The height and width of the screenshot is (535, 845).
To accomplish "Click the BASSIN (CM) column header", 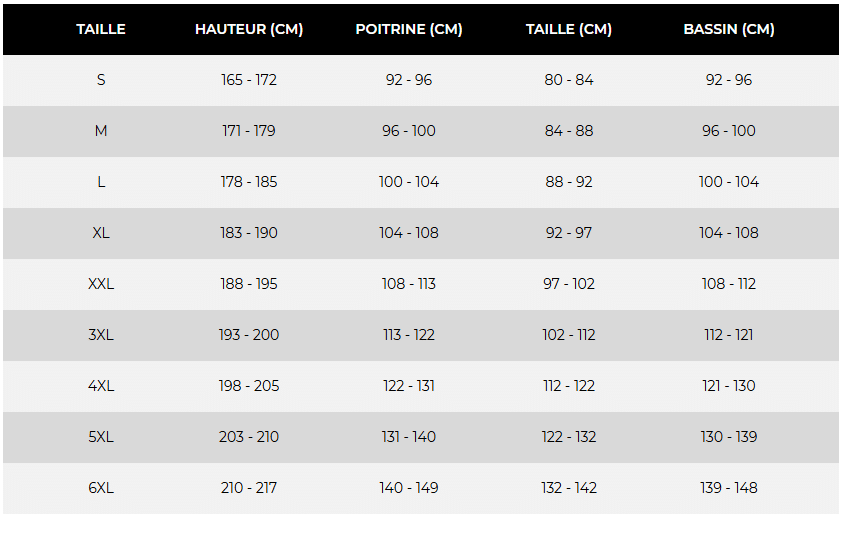I will point(729,29).
